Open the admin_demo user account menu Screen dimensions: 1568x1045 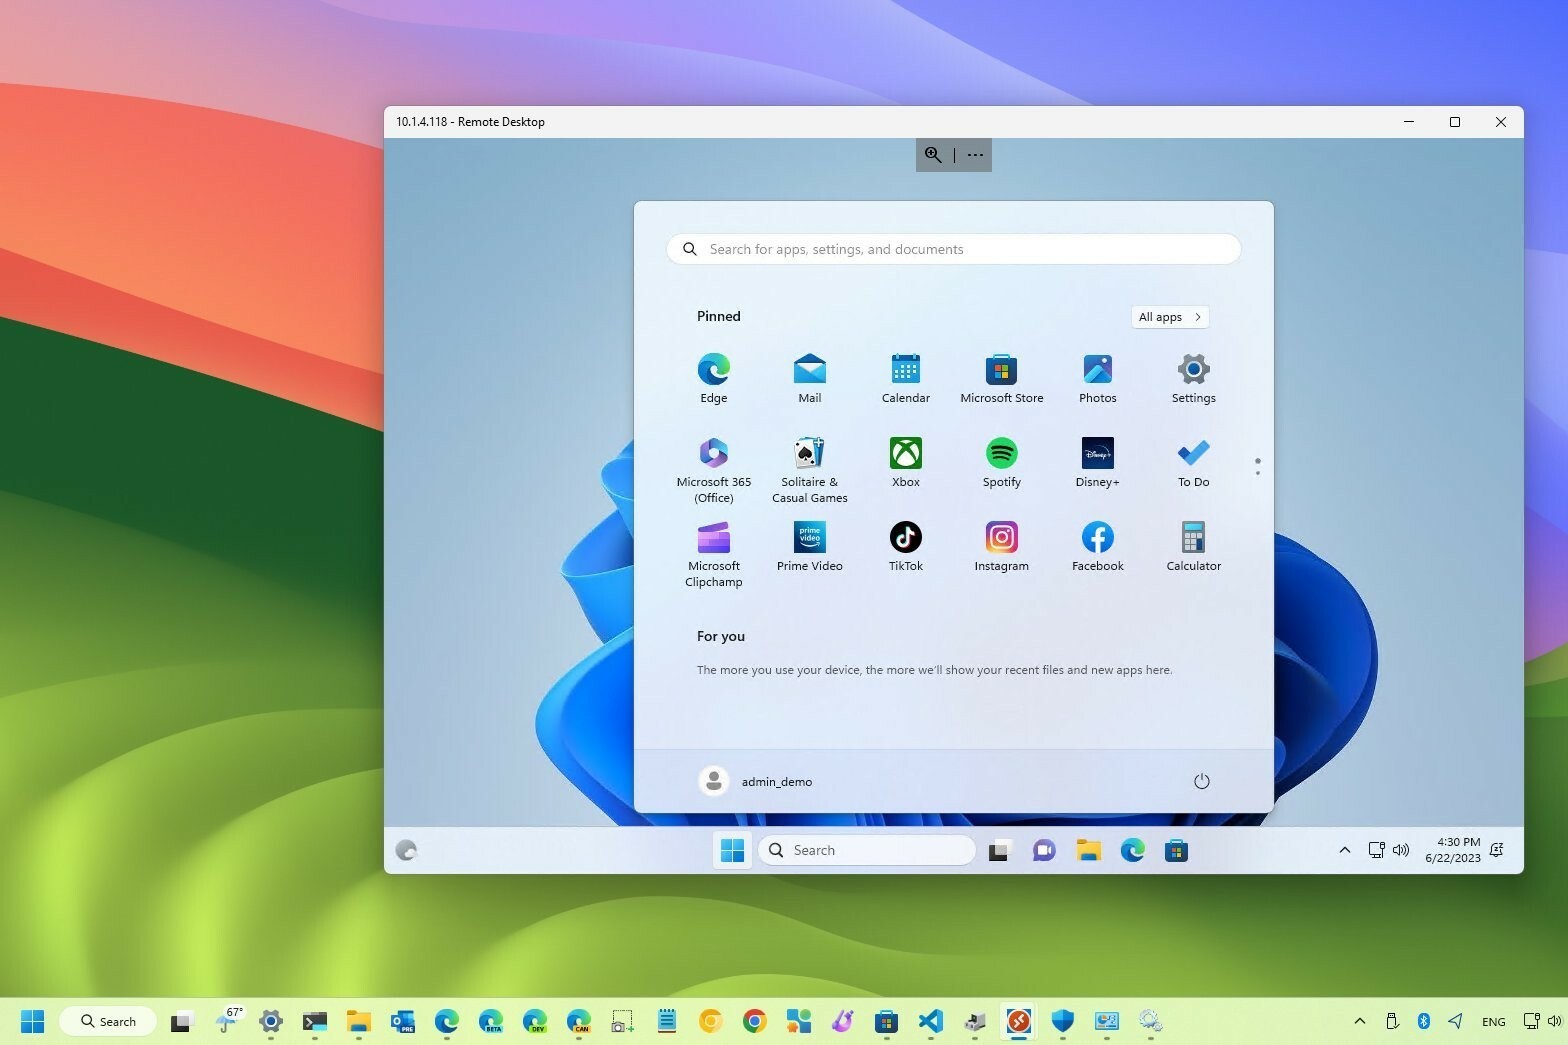pos(756,781)
